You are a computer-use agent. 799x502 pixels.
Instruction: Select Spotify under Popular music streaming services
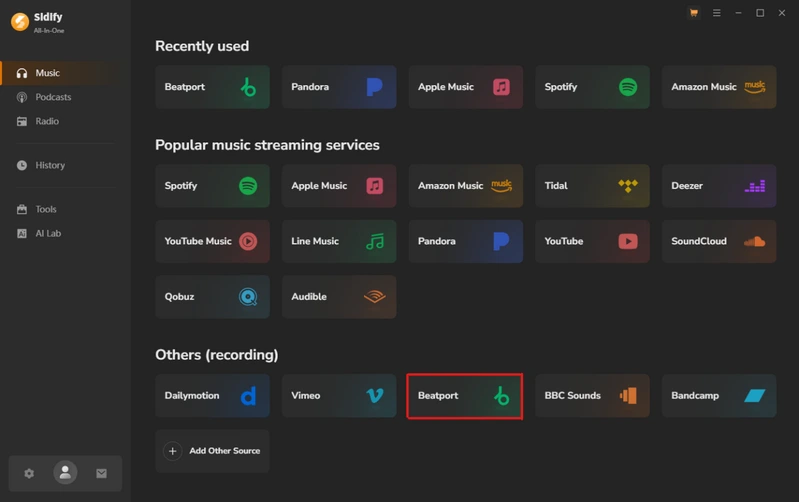coord(212,186)
